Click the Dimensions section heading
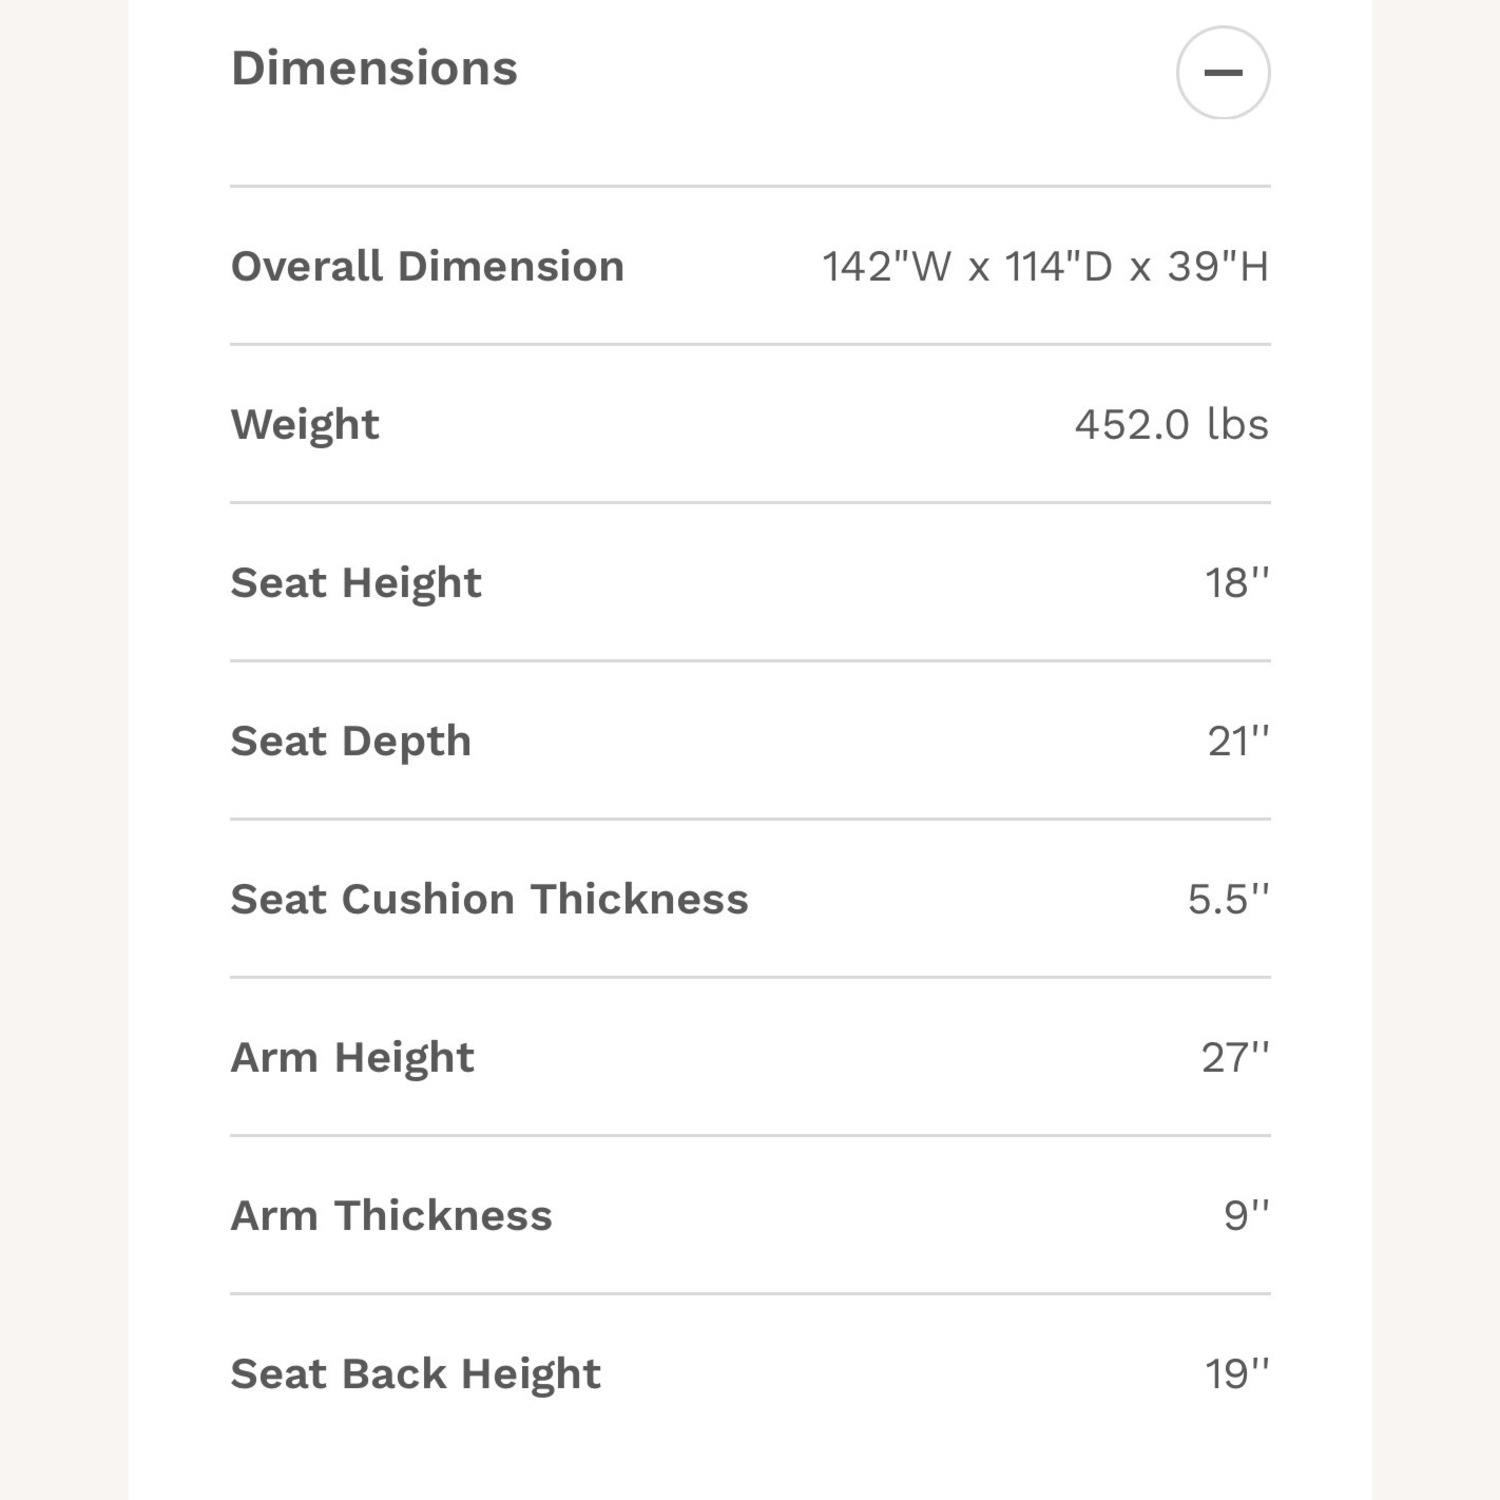The width and height of the screenshot is (1500, 1500). pyautogui.click(x=374, y=69)
